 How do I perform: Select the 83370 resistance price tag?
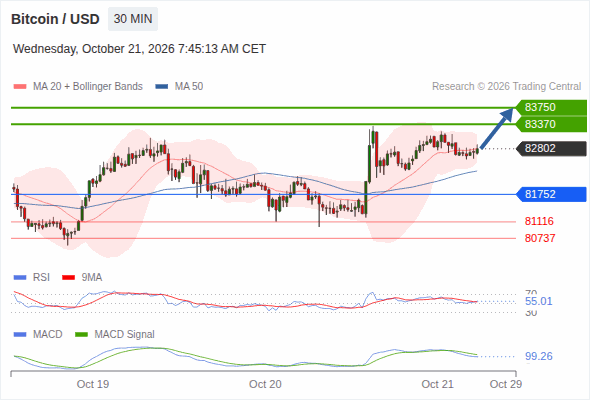click(551, 124)
